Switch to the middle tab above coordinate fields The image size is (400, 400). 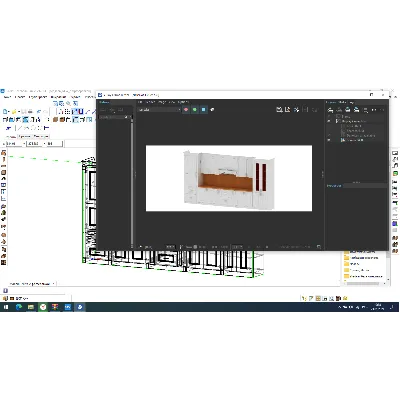[x=24, y=136]
